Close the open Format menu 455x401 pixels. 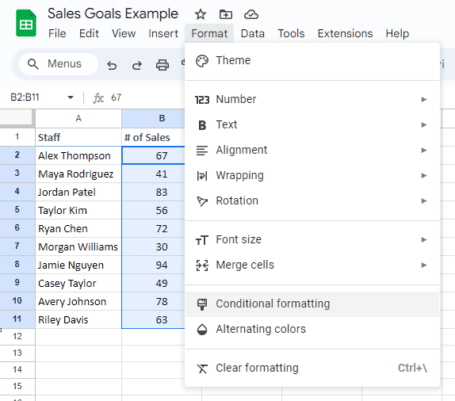tap(209, 33)
